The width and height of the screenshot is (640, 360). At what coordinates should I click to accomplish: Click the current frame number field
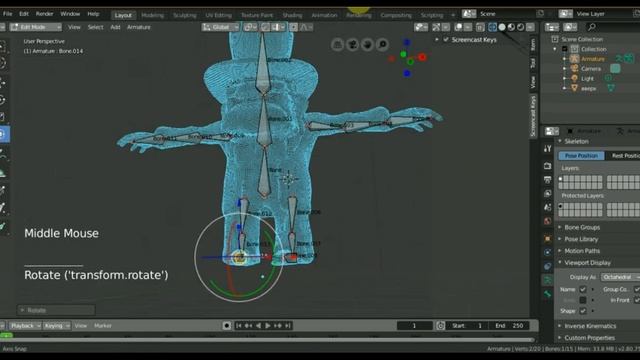(414, 326)
